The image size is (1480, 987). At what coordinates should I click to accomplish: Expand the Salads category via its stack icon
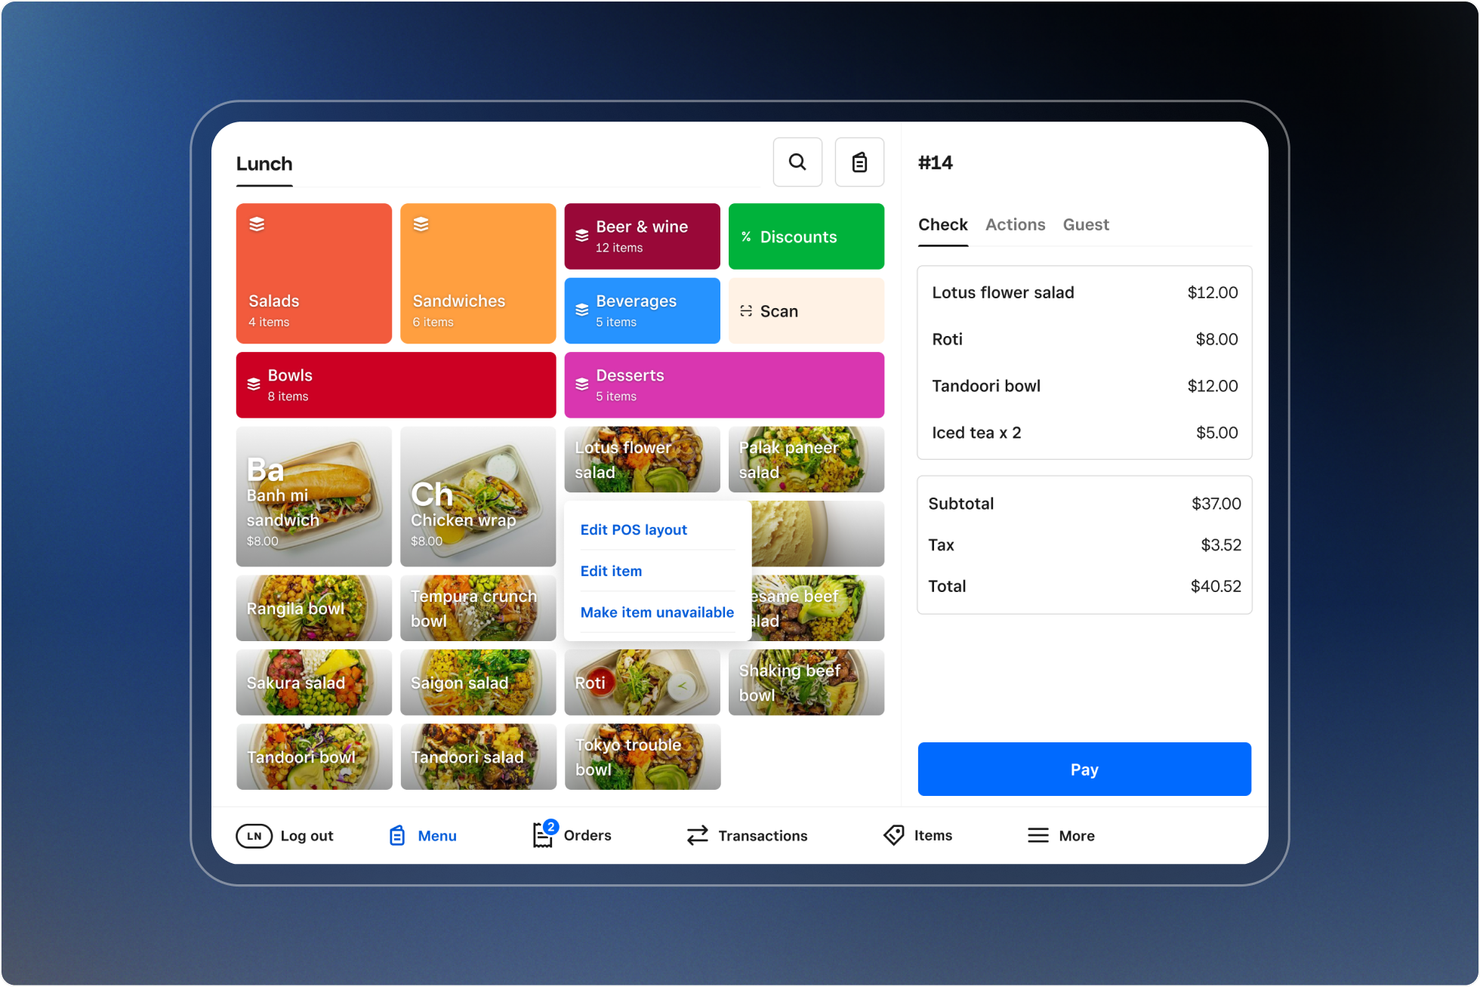coord(257,224)
